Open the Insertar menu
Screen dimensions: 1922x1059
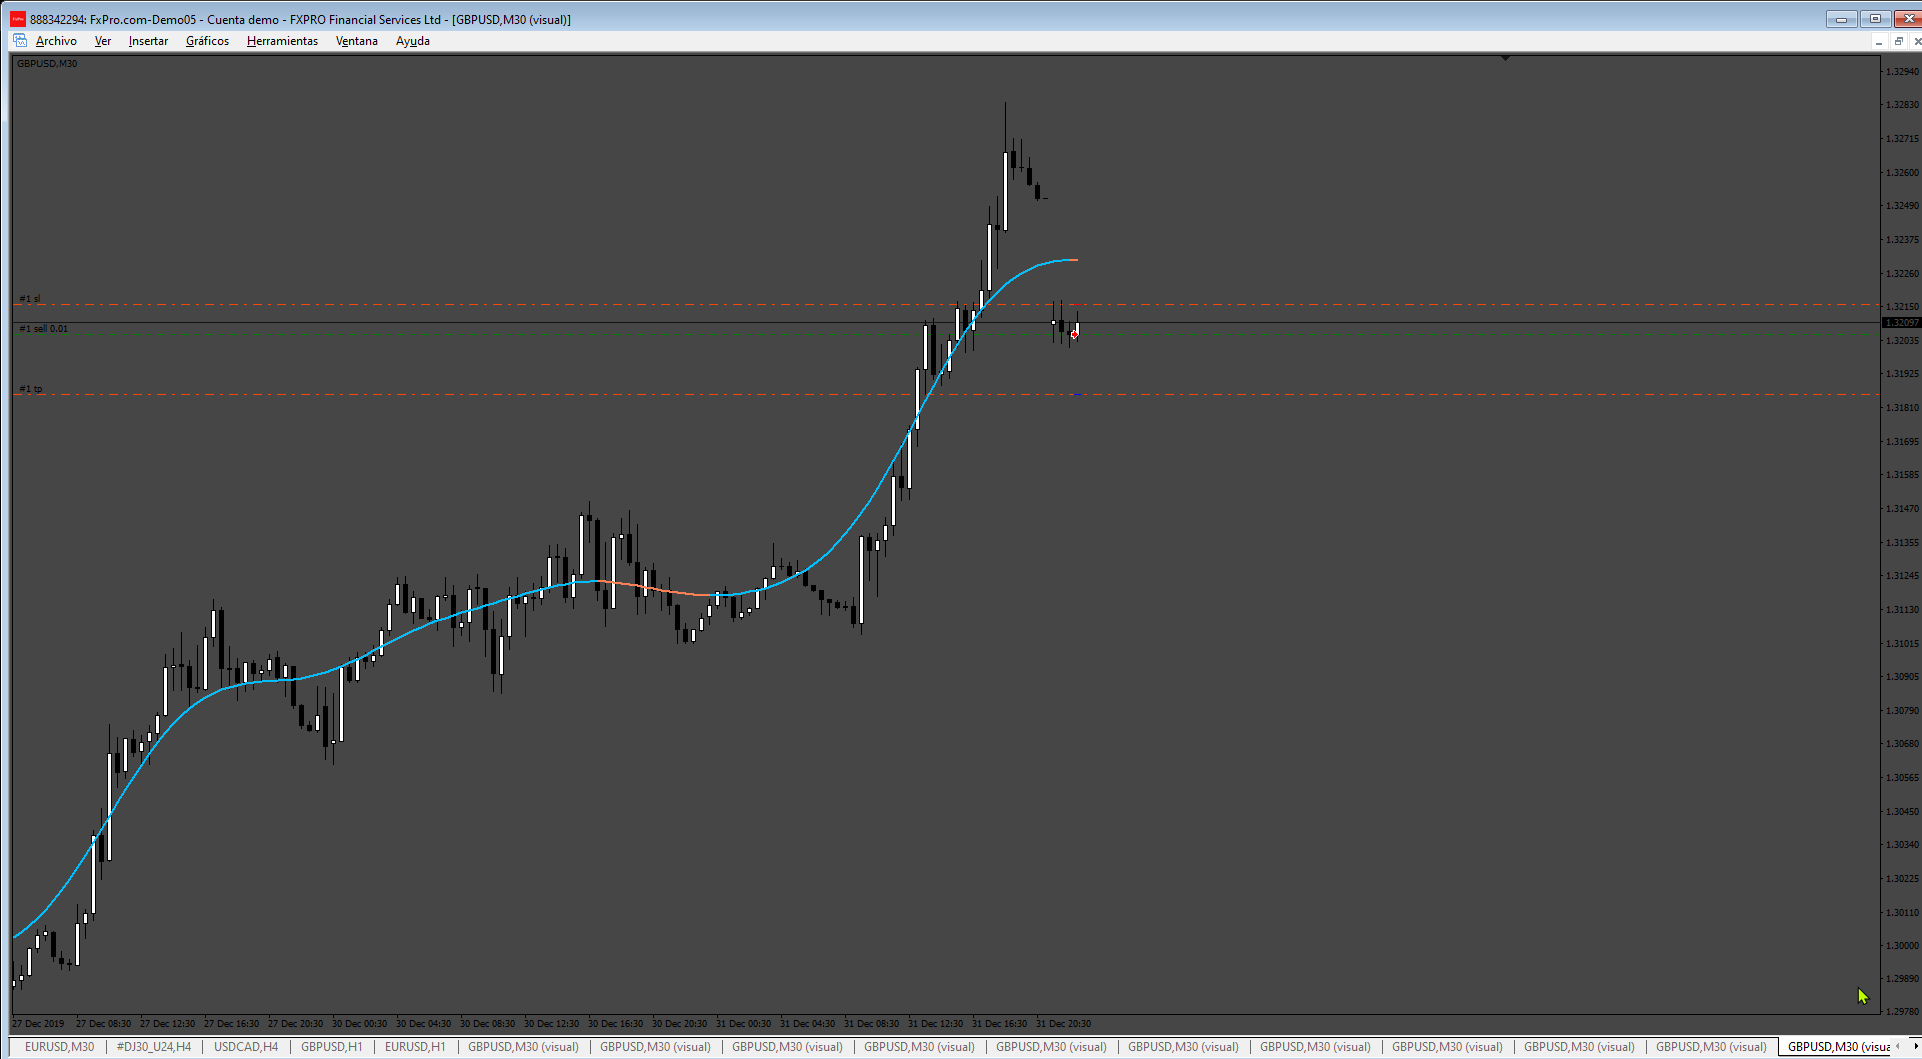click(148, 41)
